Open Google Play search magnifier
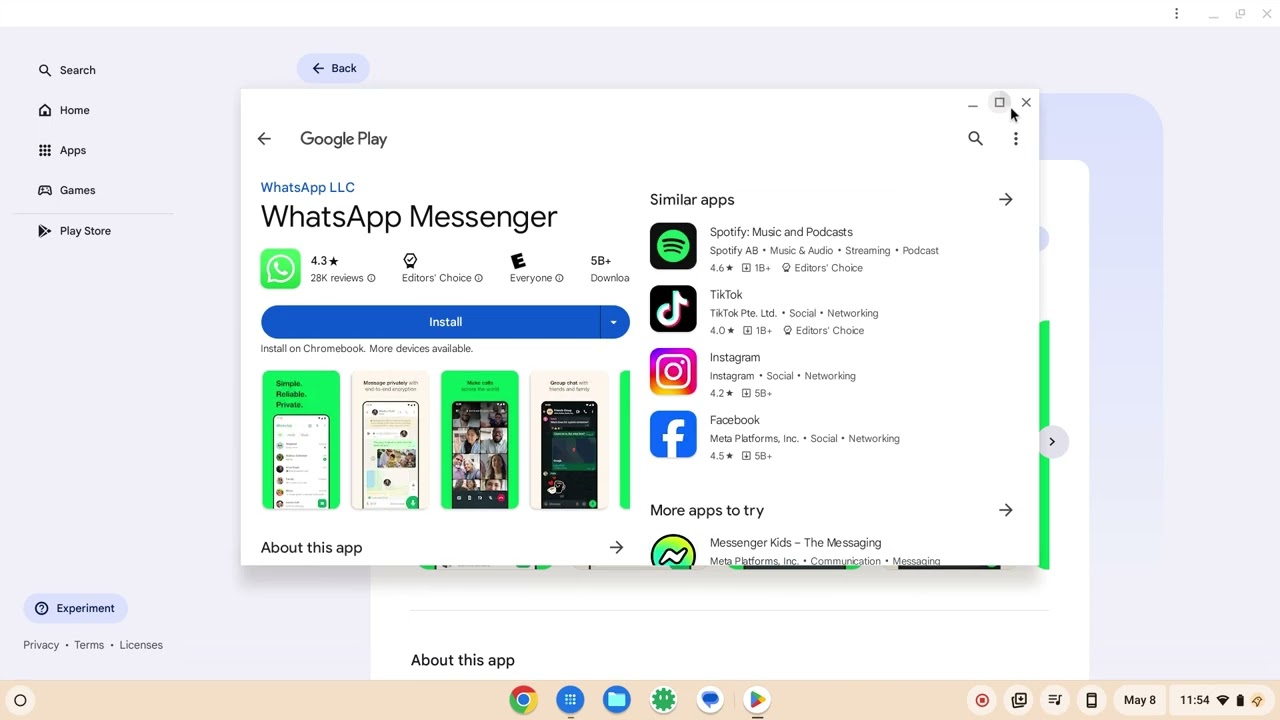1280x720 pixels. [x=975, y=139]
